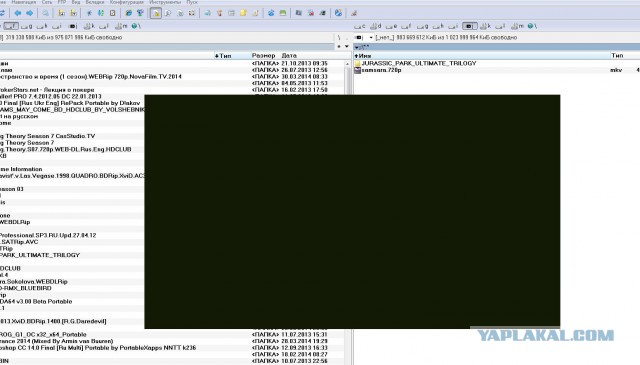Open network neighborhood globe in the left drive bar
640x365 pixels.
[136, 26]
